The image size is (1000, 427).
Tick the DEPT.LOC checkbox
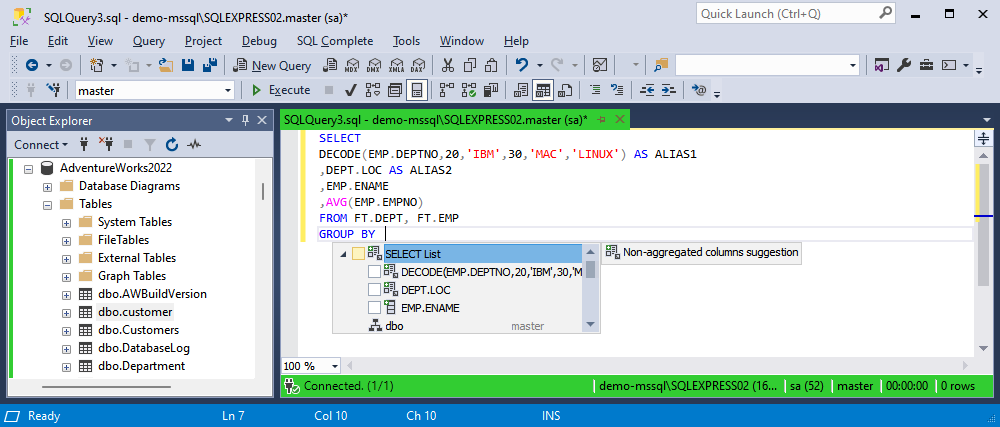click(x=374, y=290)
